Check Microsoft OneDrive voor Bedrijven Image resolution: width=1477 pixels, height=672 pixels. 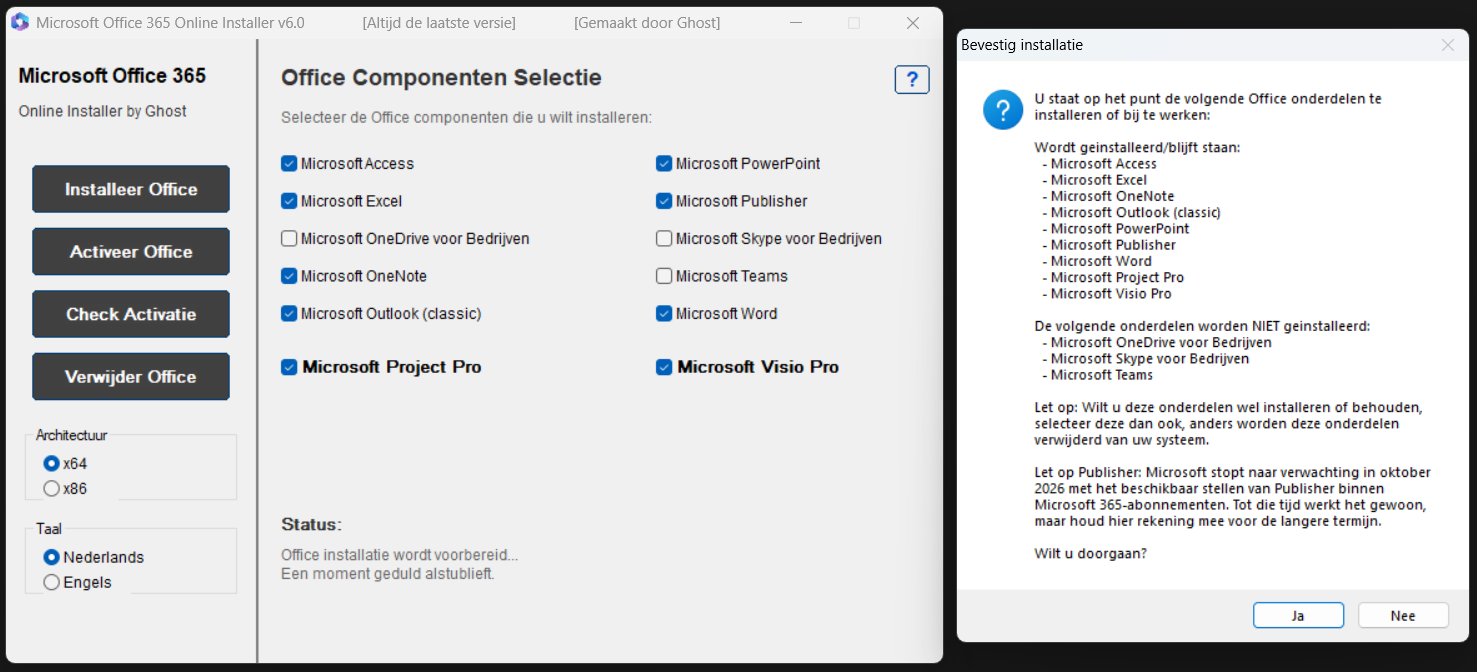(x=289, y=239)
